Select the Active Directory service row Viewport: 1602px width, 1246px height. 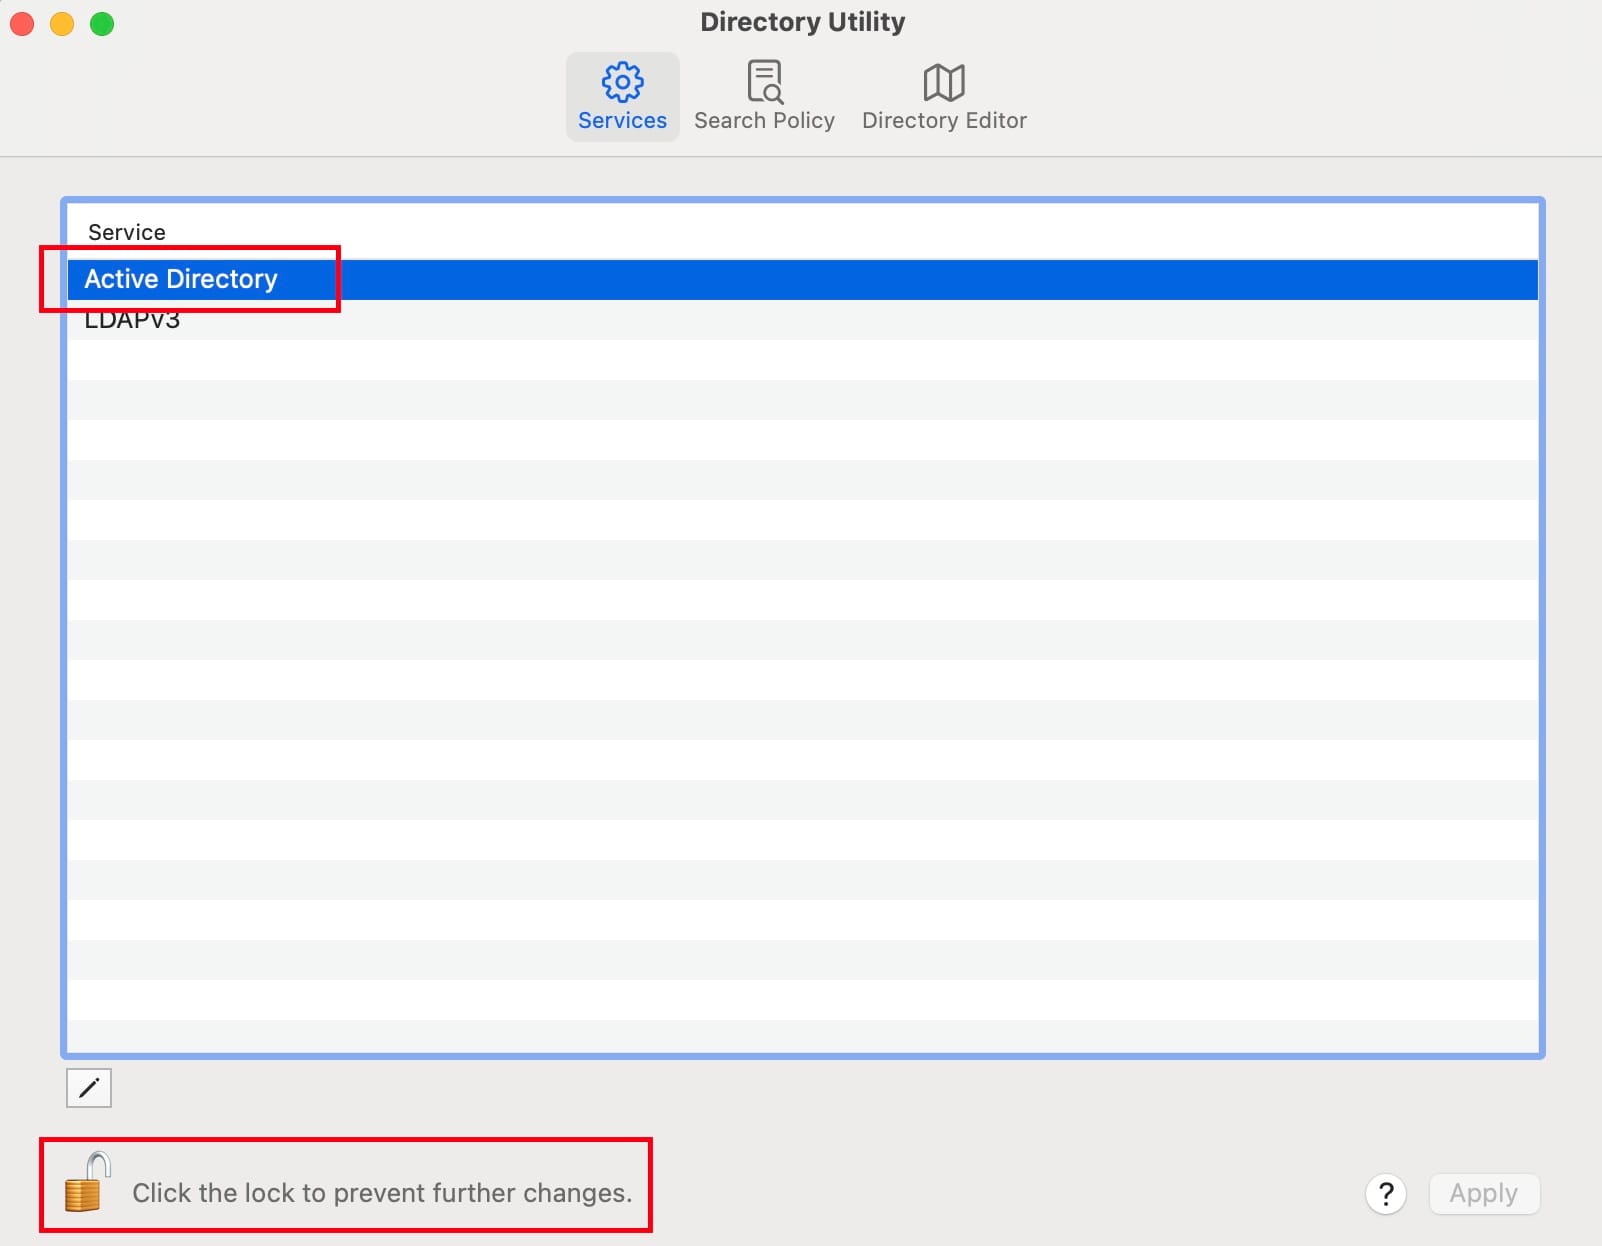coord(802,279)
